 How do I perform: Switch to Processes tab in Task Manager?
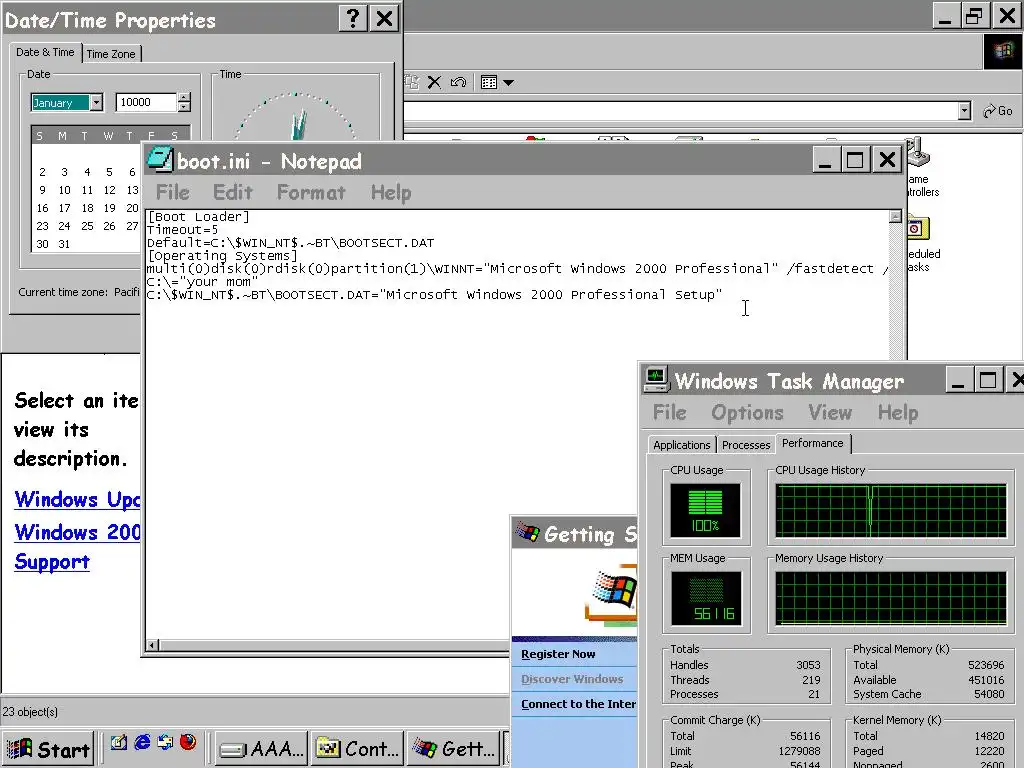(x=746, y=445)
